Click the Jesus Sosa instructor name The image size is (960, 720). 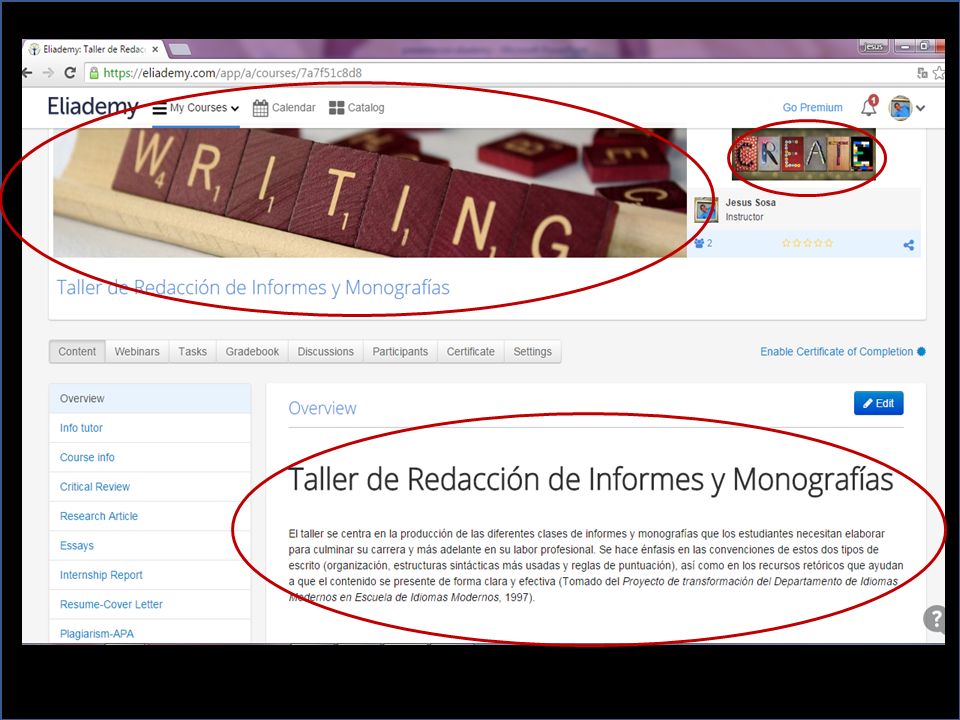pyautogui.click(x=751, y=203)
